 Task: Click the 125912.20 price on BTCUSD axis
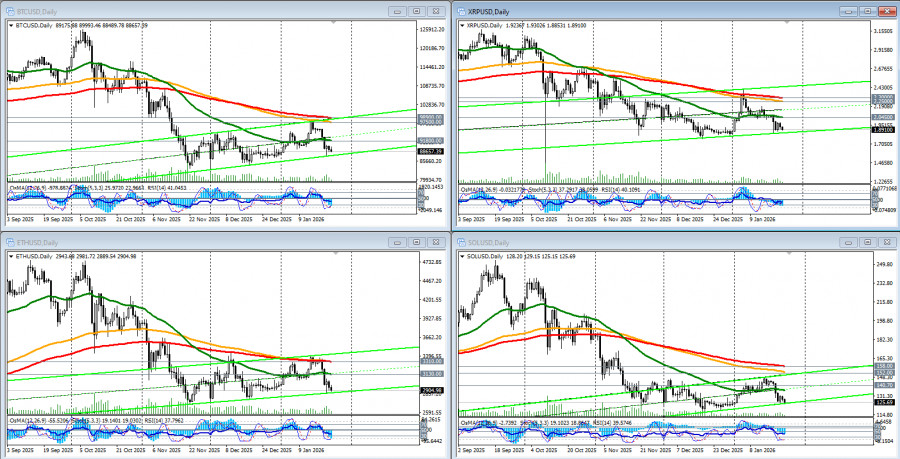[x=432, y=30]
